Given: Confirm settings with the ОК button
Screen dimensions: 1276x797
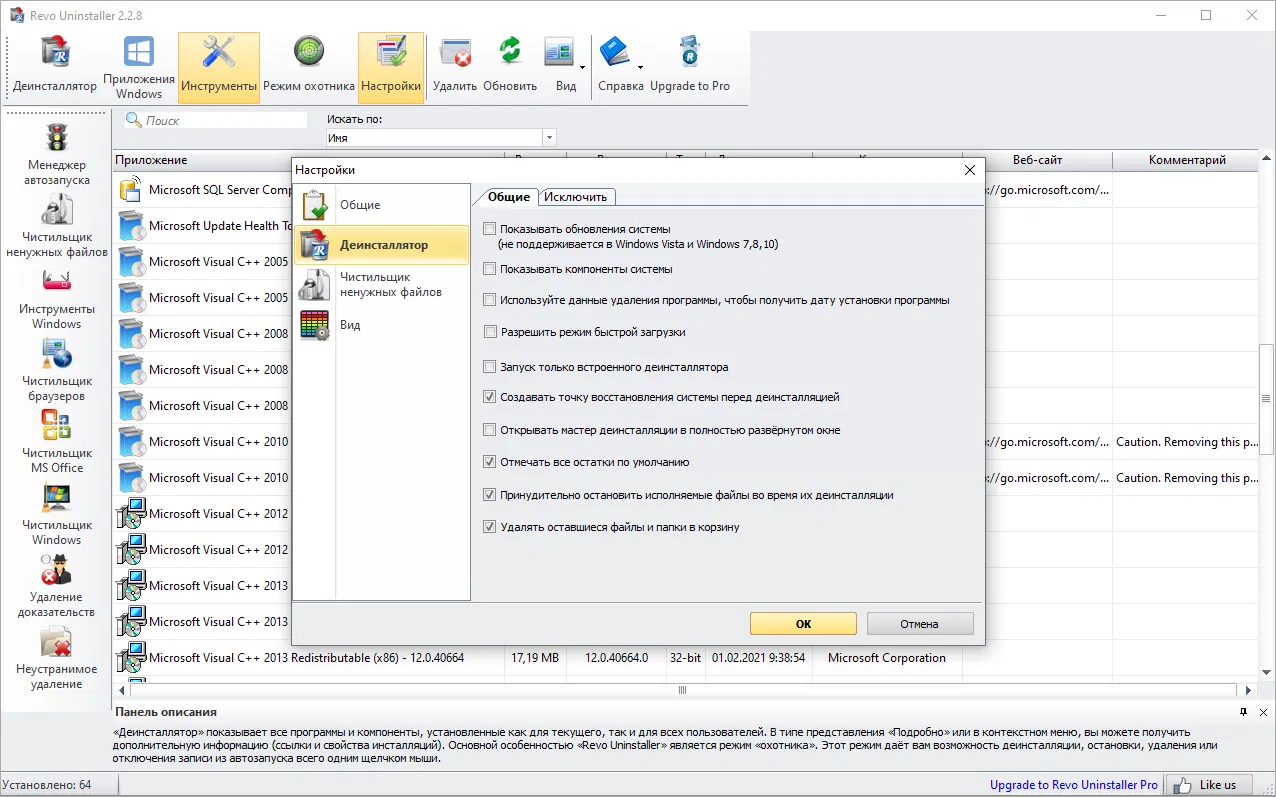Looking at the screenshot, I should (x=803, y=623).
